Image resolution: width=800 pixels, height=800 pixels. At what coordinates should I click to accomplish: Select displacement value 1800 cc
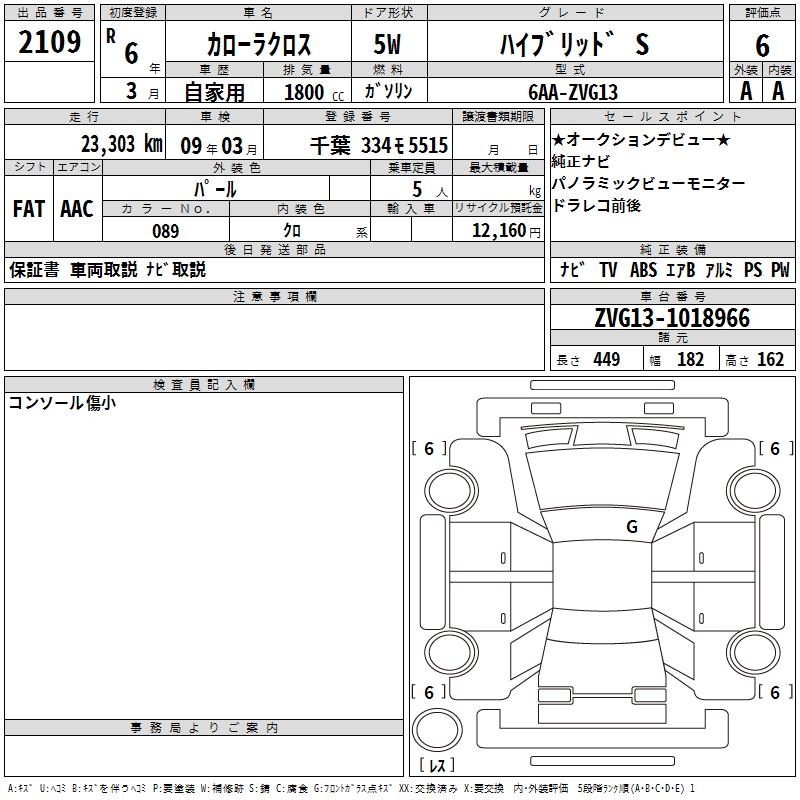tap(314, 92)
